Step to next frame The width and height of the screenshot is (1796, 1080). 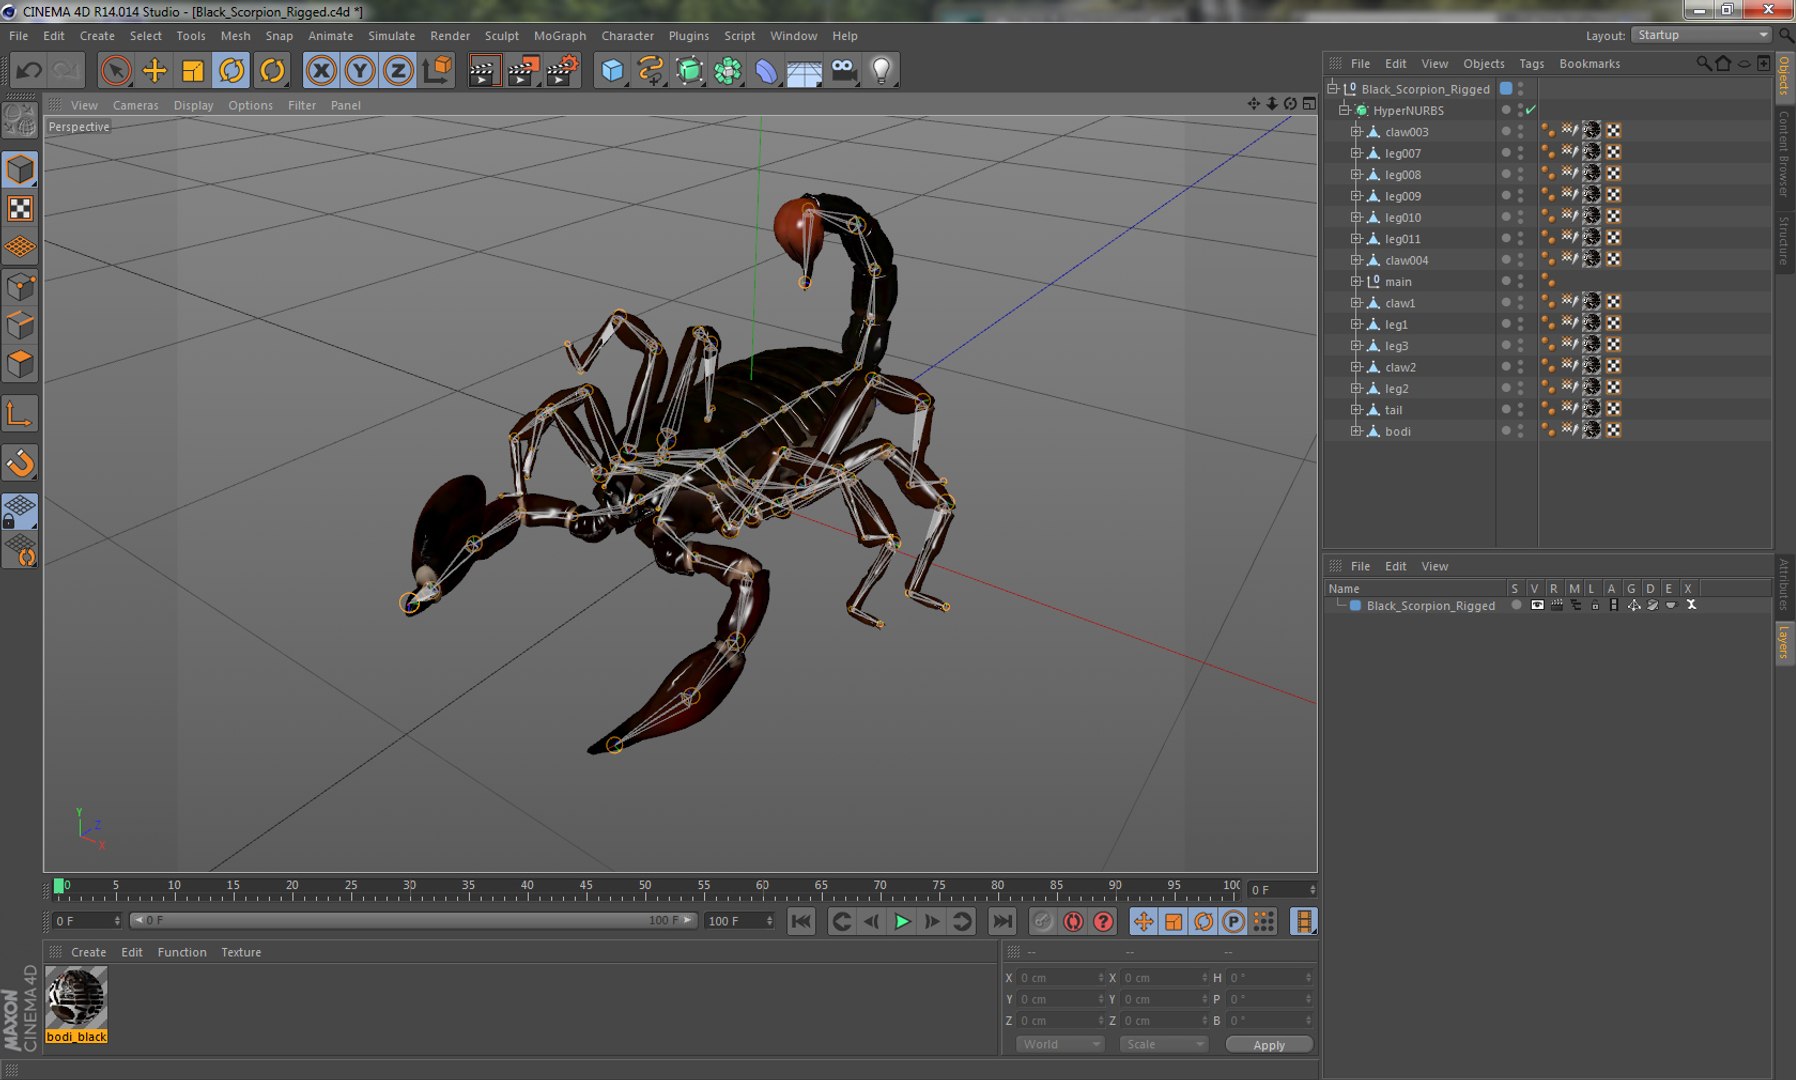(x=932, y=921)
